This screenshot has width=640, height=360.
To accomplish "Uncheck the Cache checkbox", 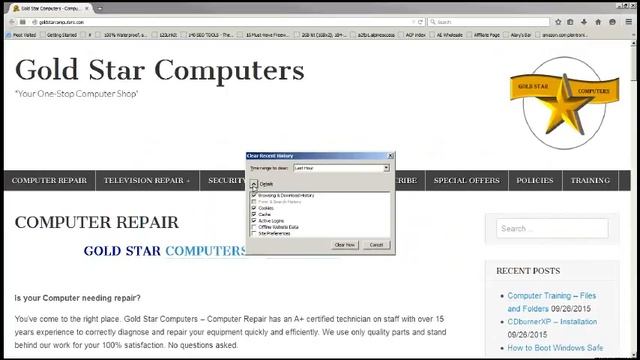I will click(x=254, y=214).
